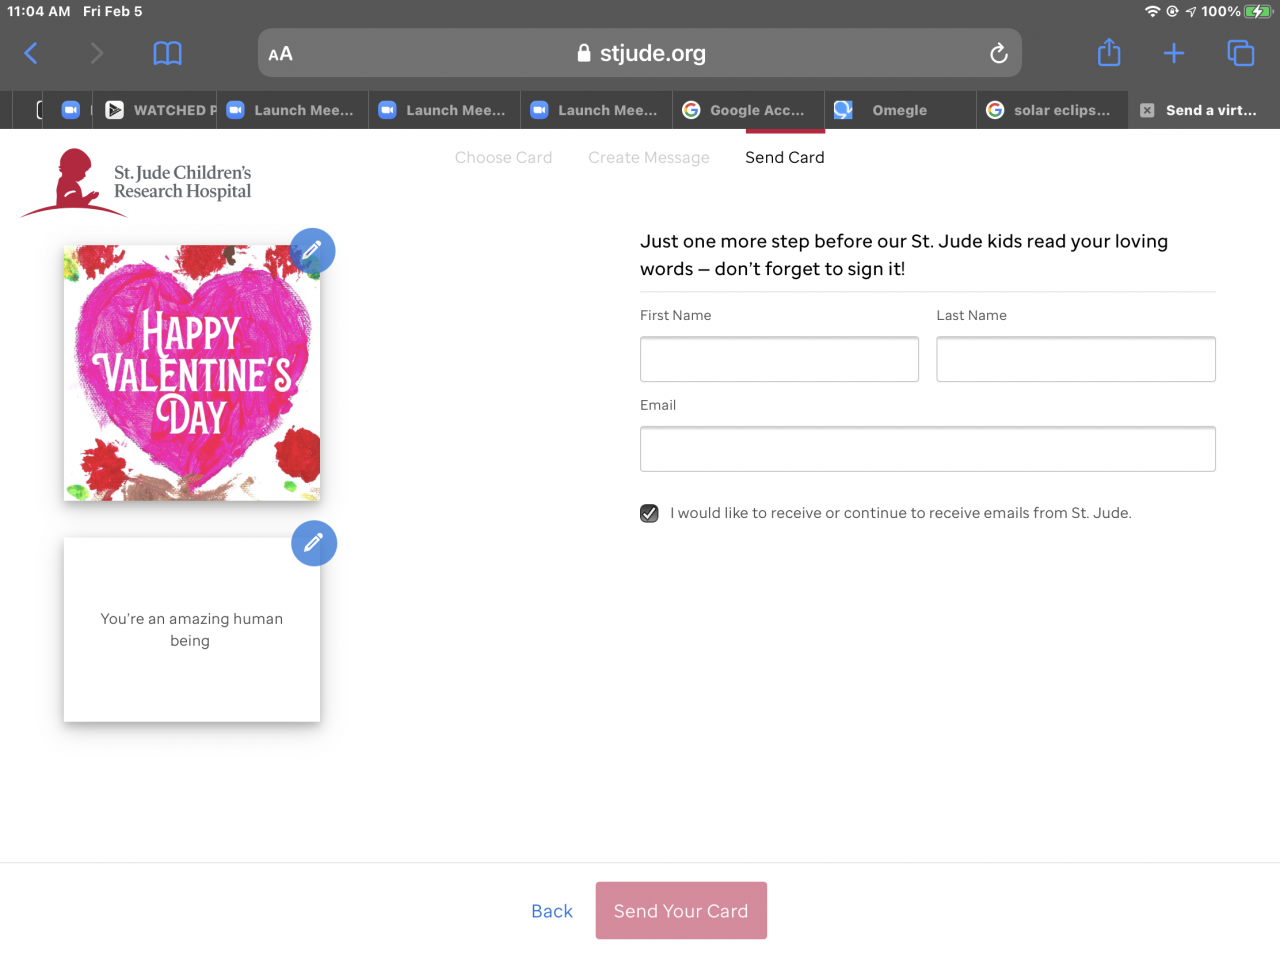Add a new tab with plus icon
This screenshot has width=1280, height=960.
tap(1174, 53)
